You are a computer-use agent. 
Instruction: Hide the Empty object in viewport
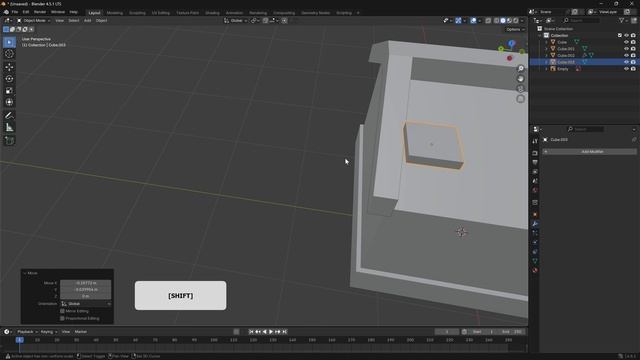[626, 69]
